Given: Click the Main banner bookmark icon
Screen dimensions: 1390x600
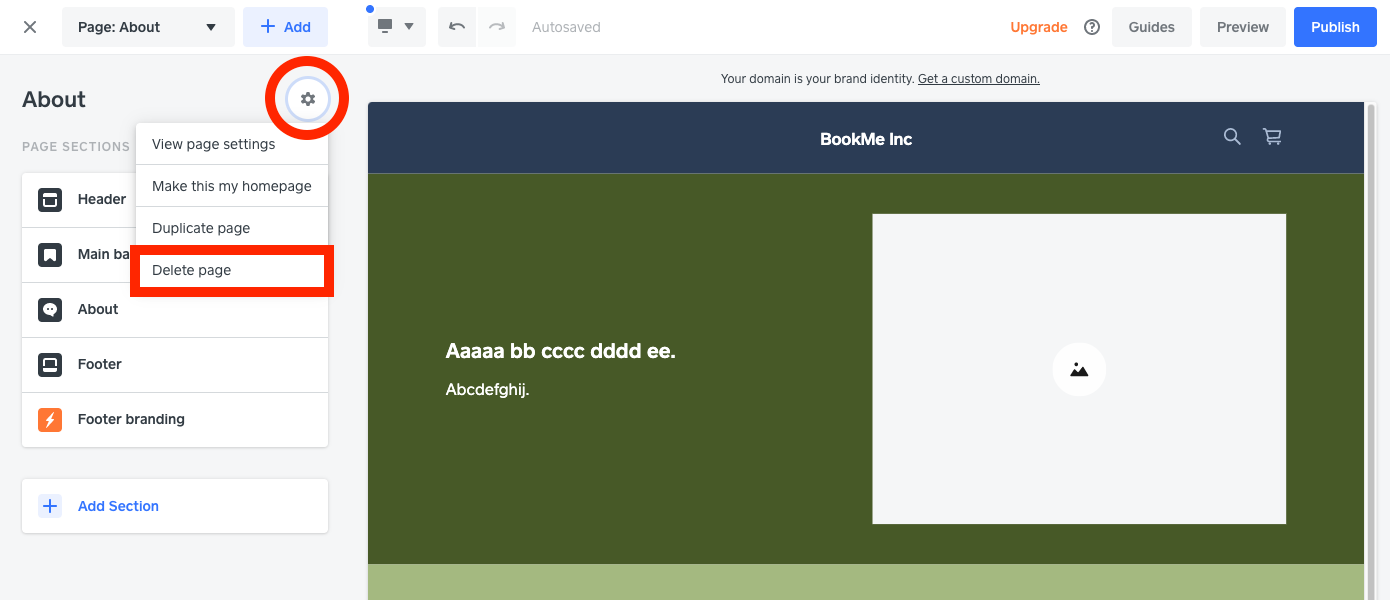Looking at the screenshot, I should 50,254.
